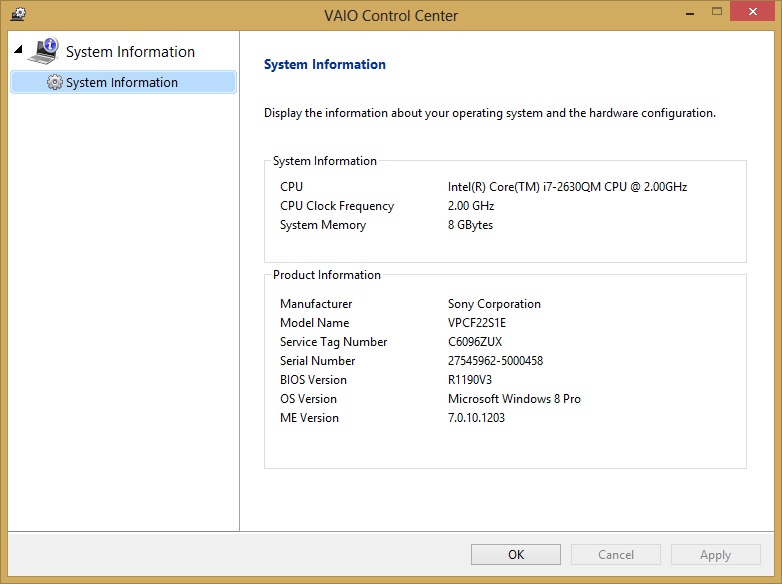Screen dimensions: 782x584
Task: Click the Sony Corporation value
Action: [x=494, y=304]
